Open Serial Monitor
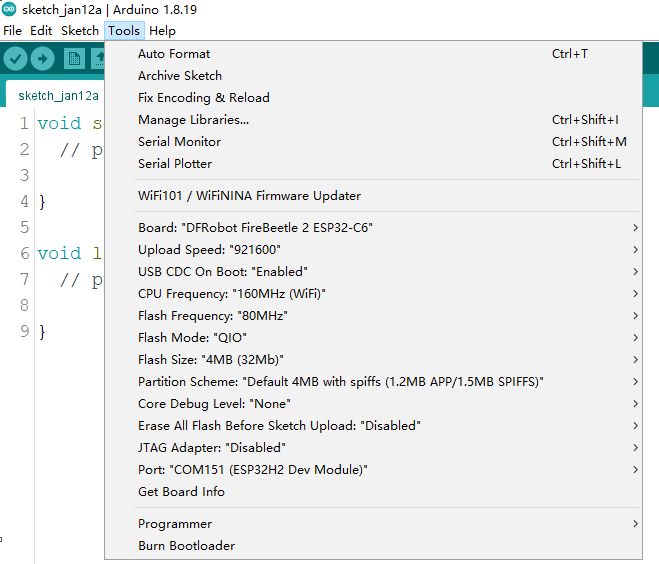Screen dimensions: 659x564 click(373, 142)
